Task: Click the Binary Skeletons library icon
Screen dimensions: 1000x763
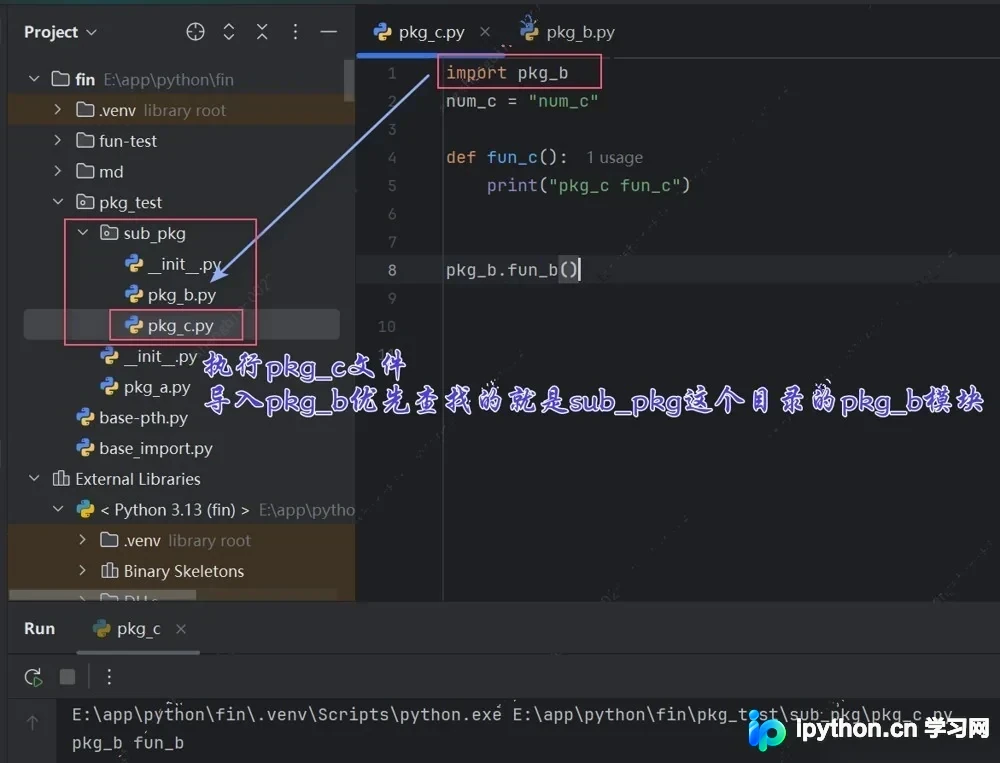Action: click(110, 570)
